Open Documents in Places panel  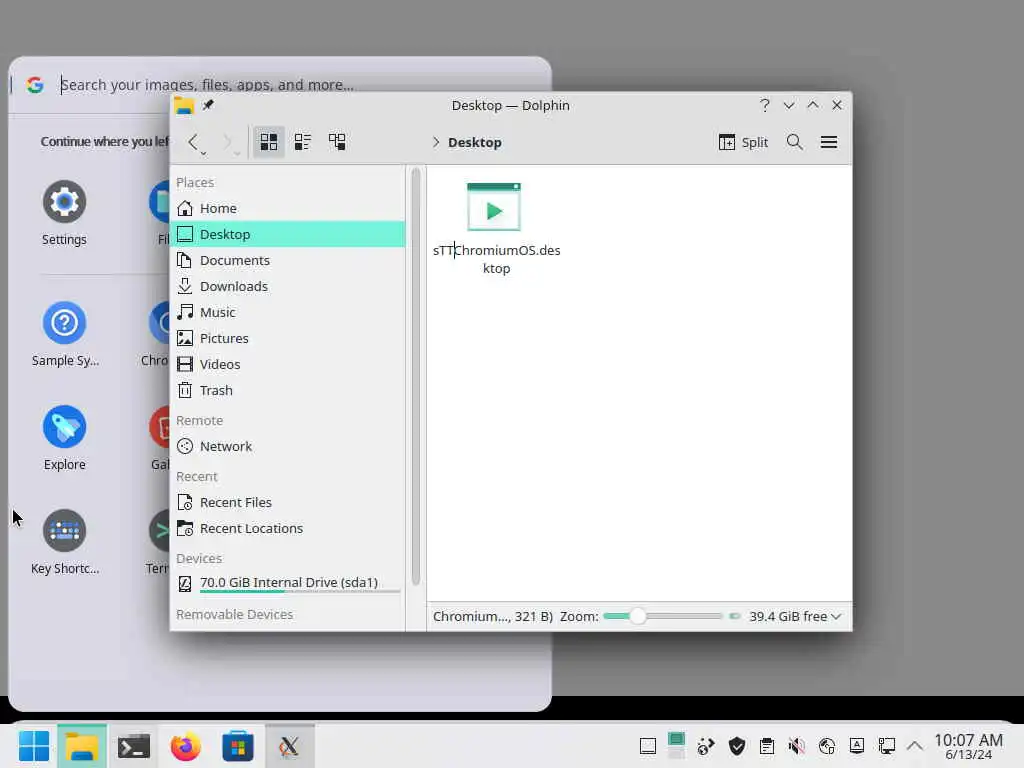[288, 261]
